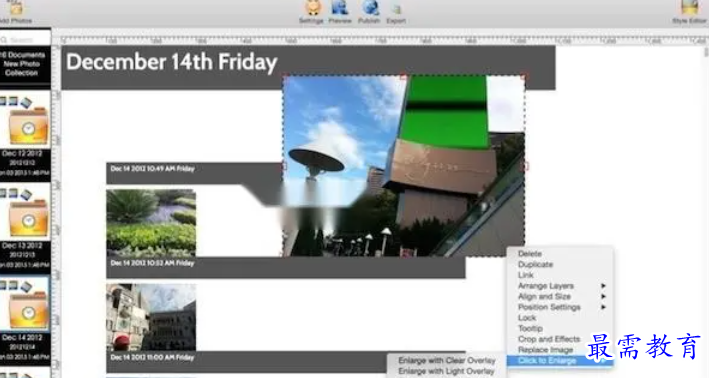
Task: Select the Dec 12 2012 folder icon
Action: 28,126
